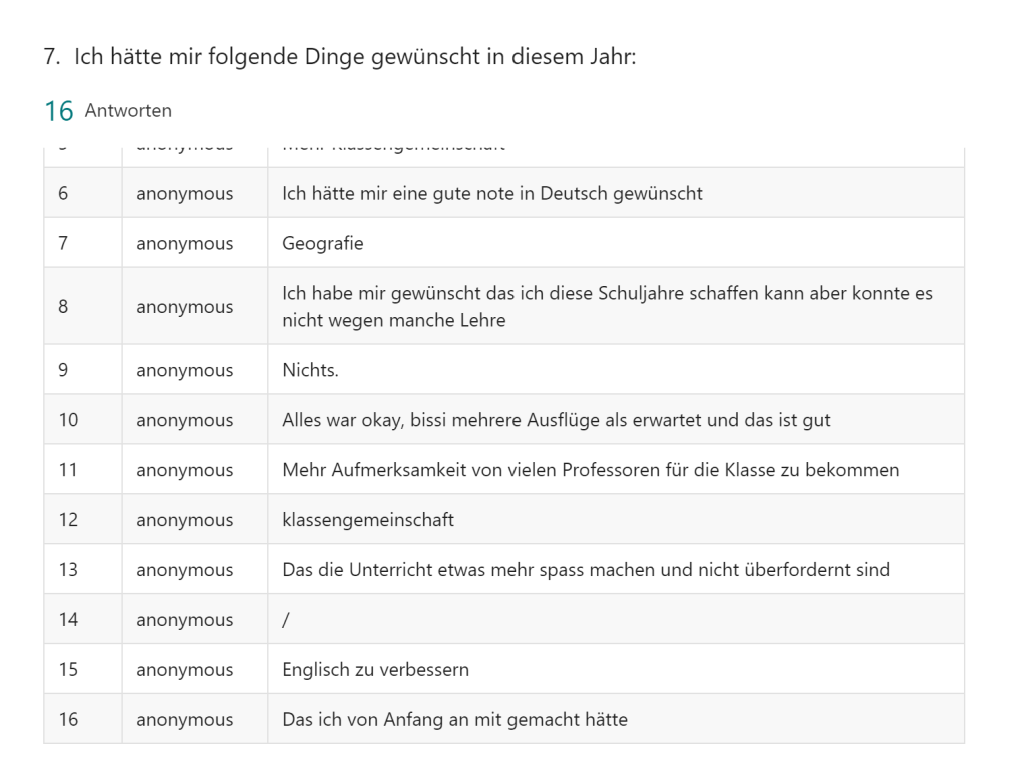
Task: Click 'anonymous' in the row 13 entry
Action: tap(185, 570)
